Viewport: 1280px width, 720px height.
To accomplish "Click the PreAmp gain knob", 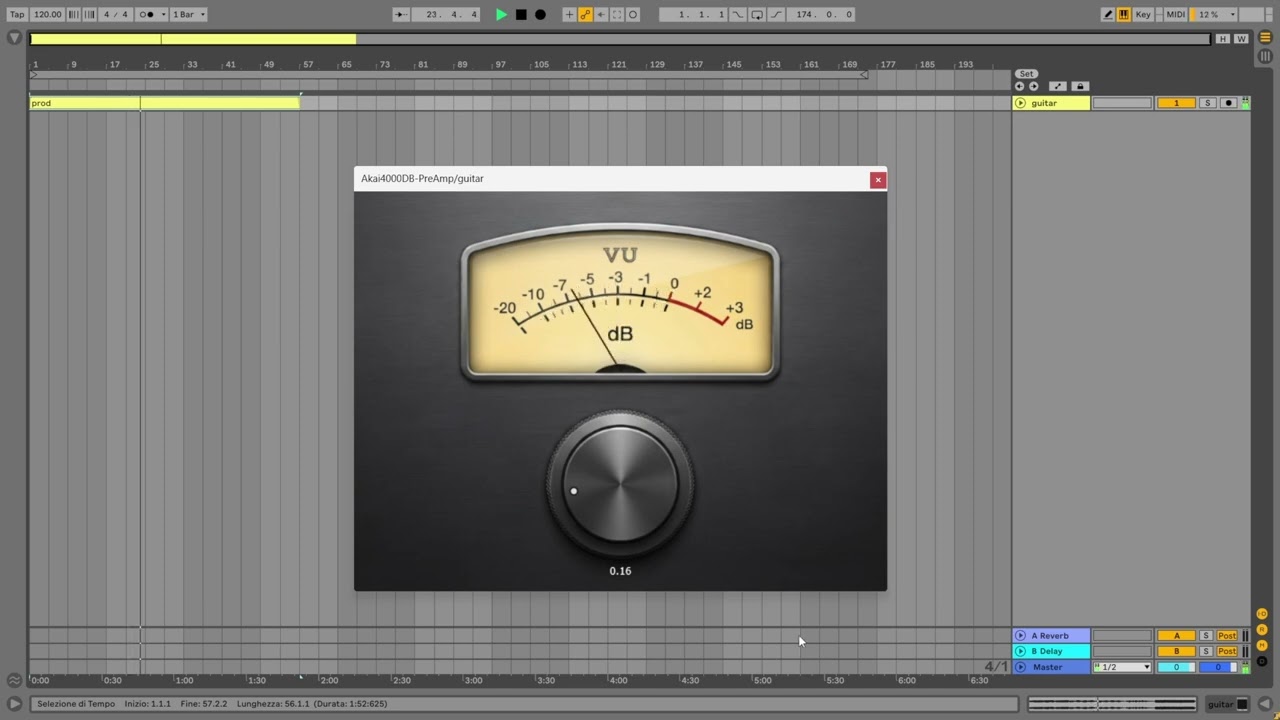I will 620,485.
